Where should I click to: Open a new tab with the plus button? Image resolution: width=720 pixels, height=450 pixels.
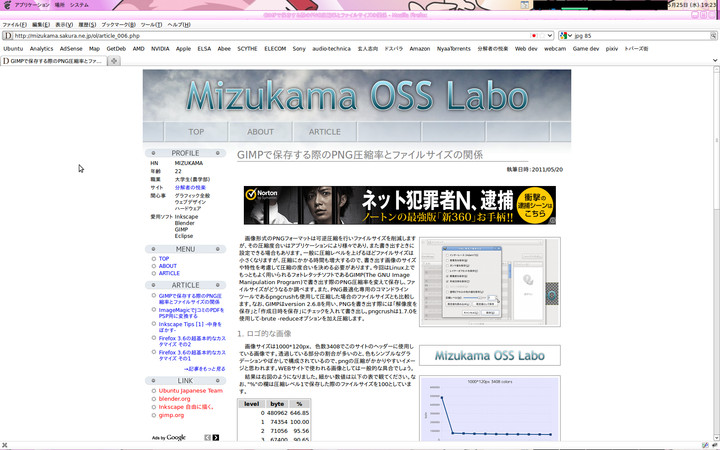tap(114, 61)
